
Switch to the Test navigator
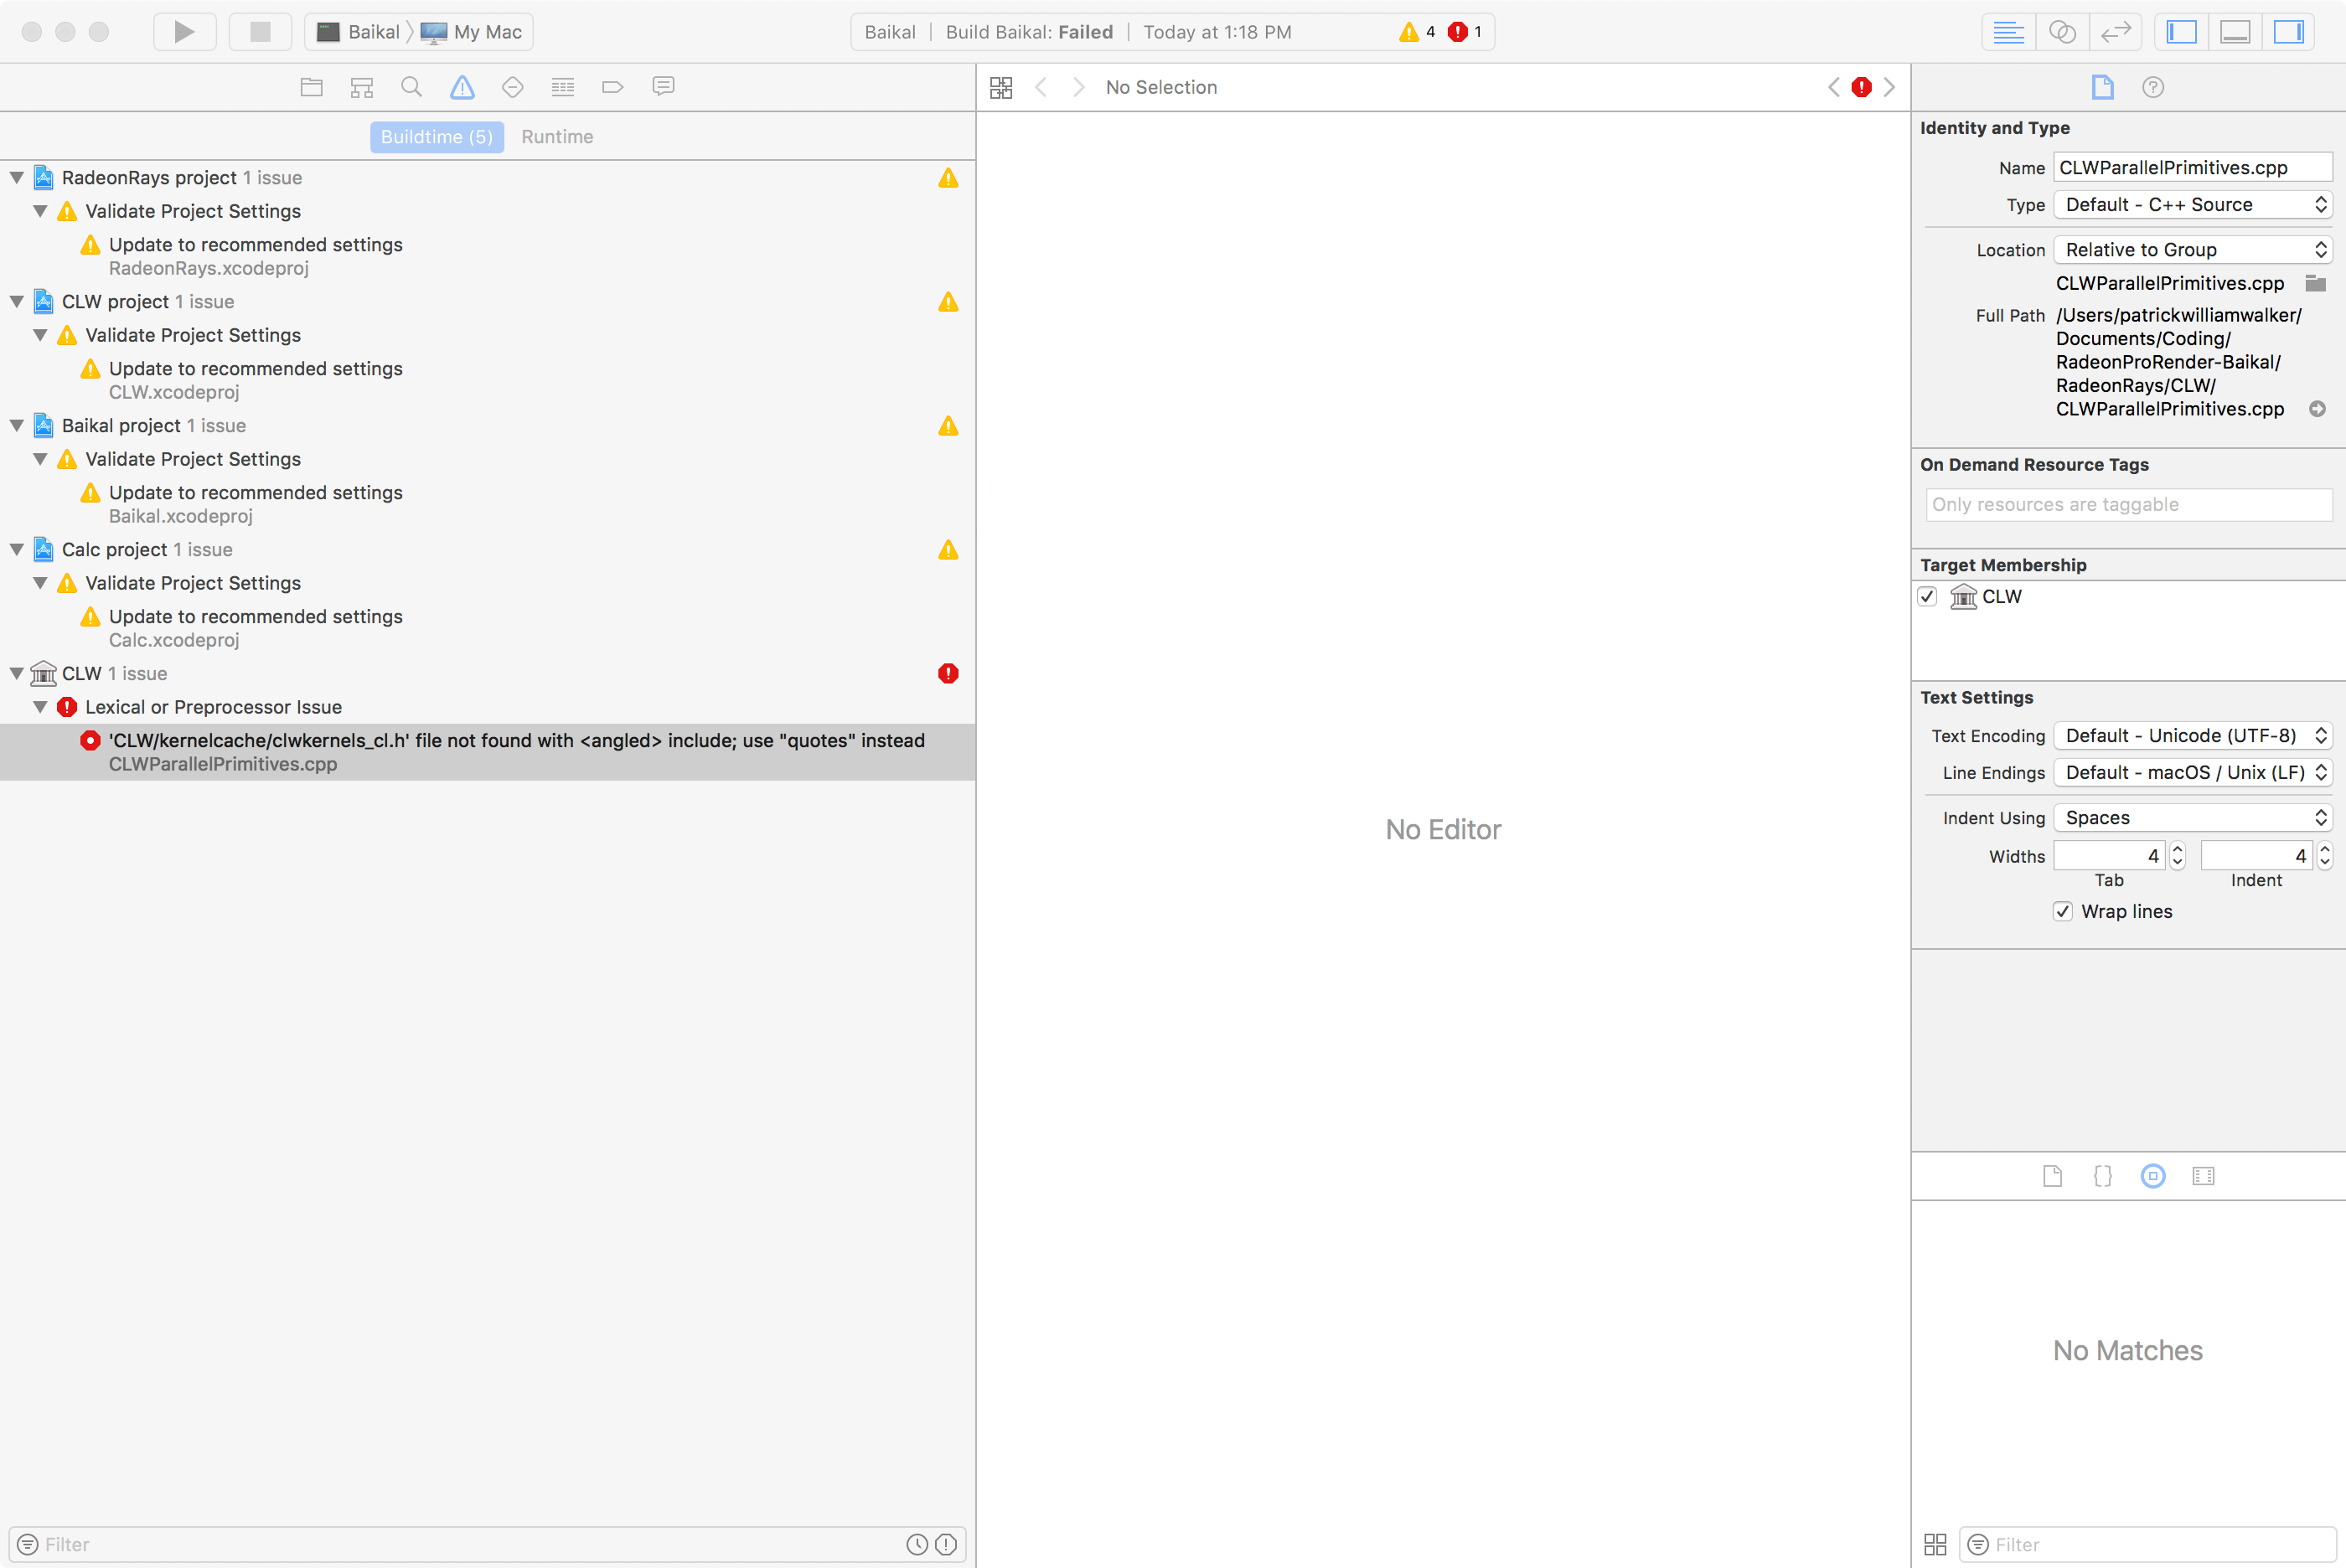[x=512, y=87]
